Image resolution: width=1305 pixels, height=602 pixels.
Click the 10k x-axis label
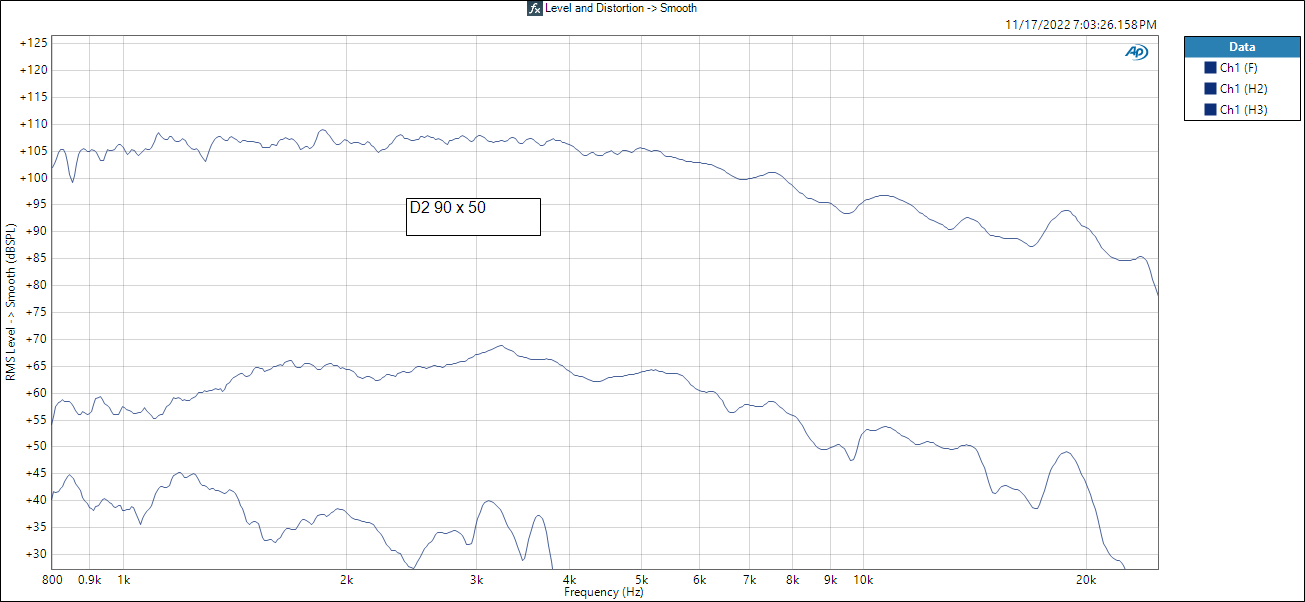click(864, 580)
